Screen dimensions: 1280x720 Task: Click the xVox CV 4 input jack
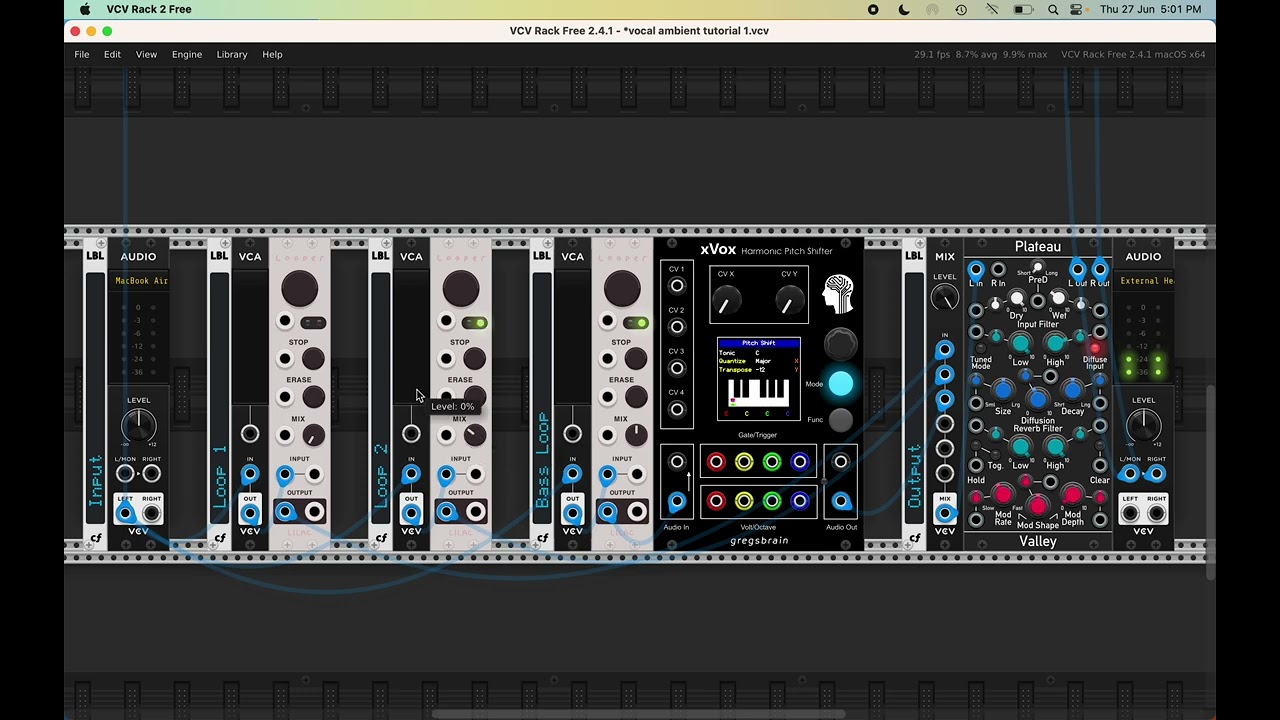pyautogui.click(x=677, y=410)
